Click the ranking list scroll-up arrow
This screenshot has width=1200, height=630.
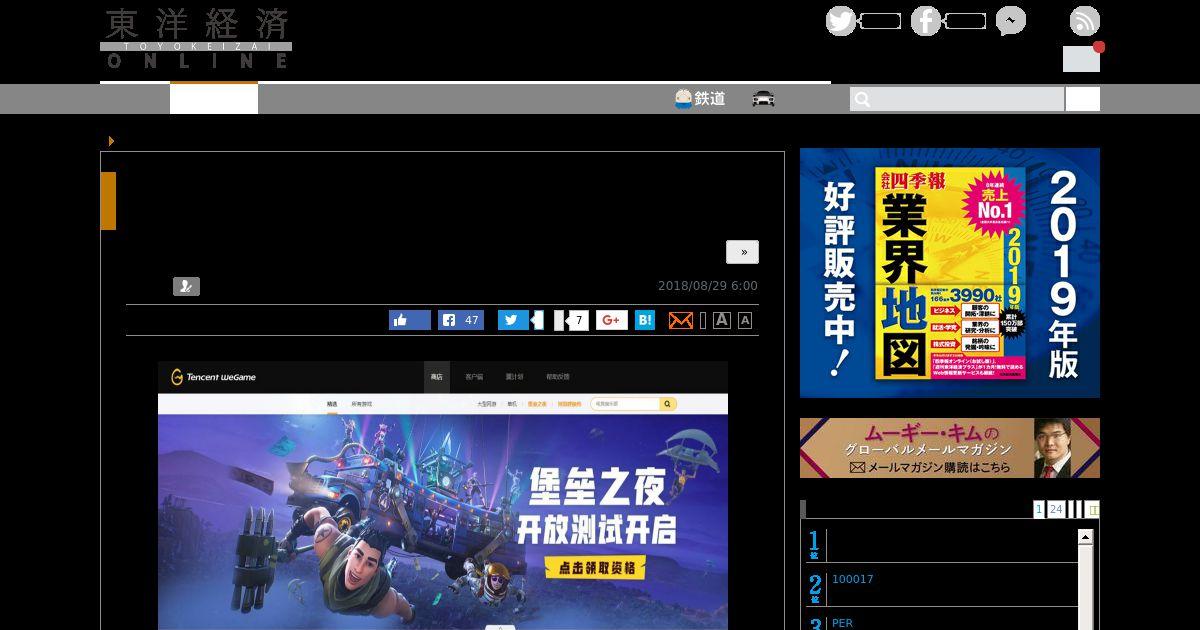[1086, 537]
